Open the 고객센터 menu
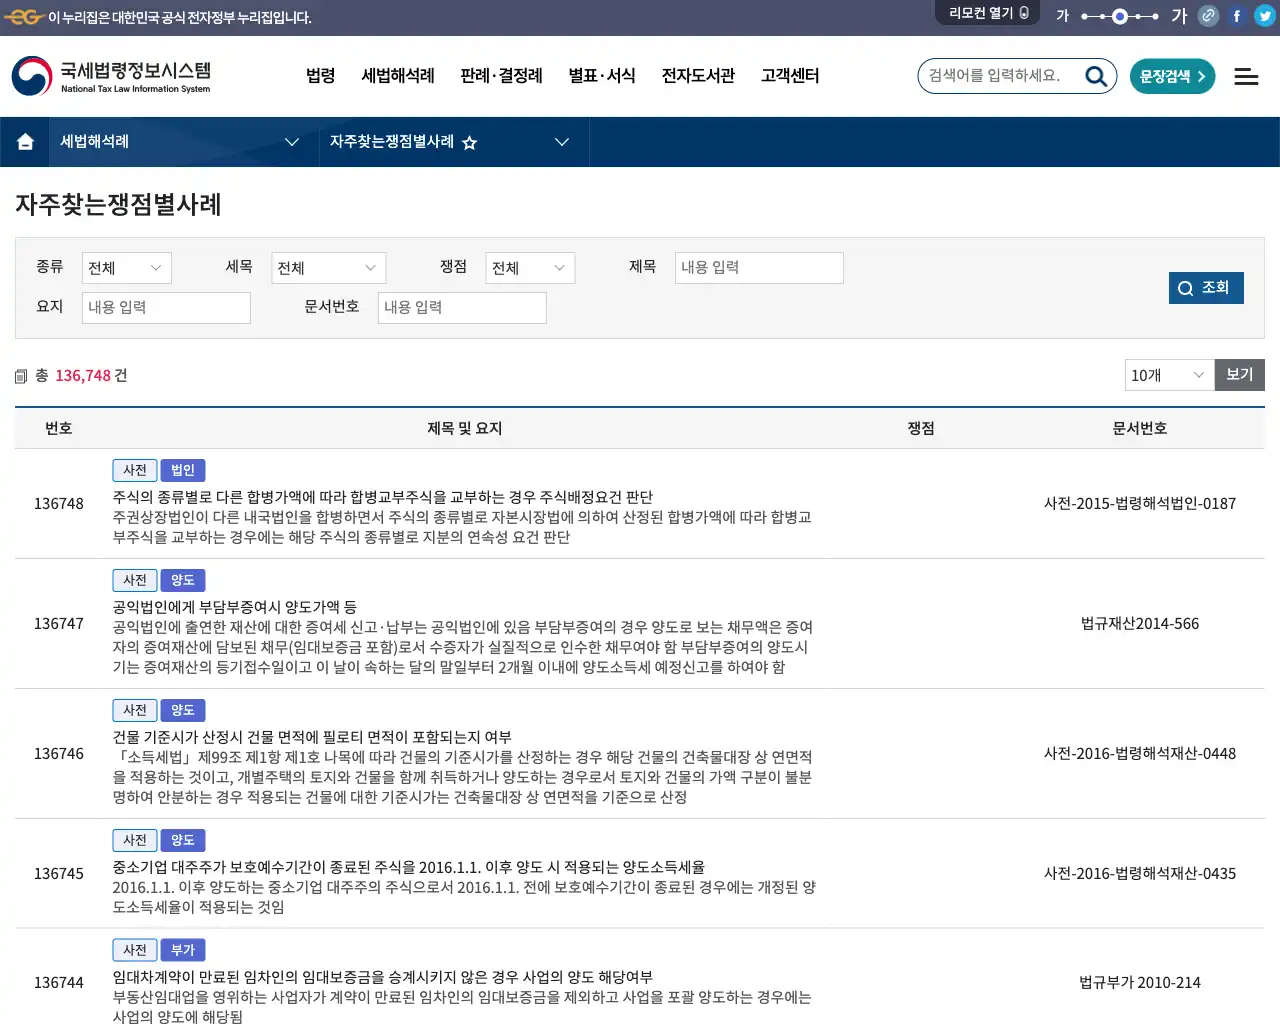 (x=790, y=76)
